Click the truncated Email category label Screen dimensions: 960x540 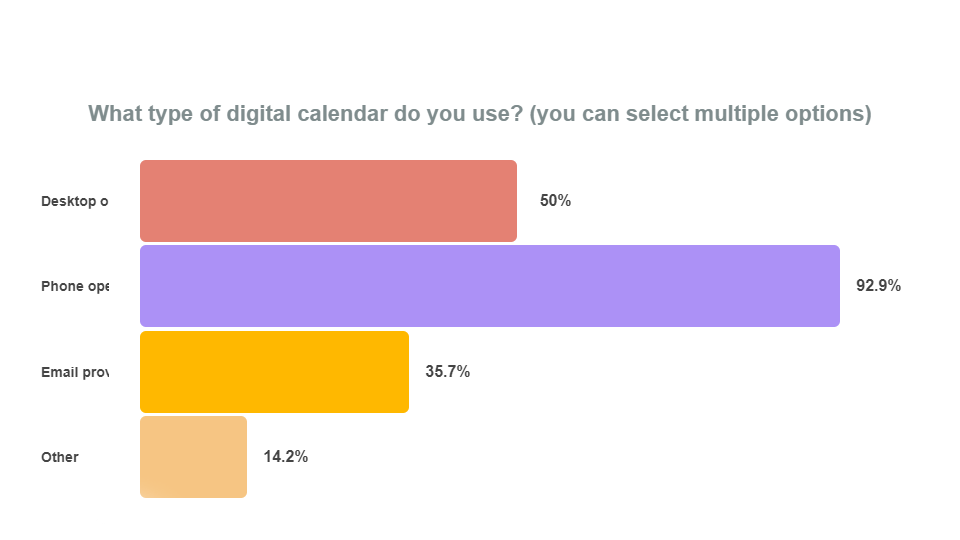point(75,372)
